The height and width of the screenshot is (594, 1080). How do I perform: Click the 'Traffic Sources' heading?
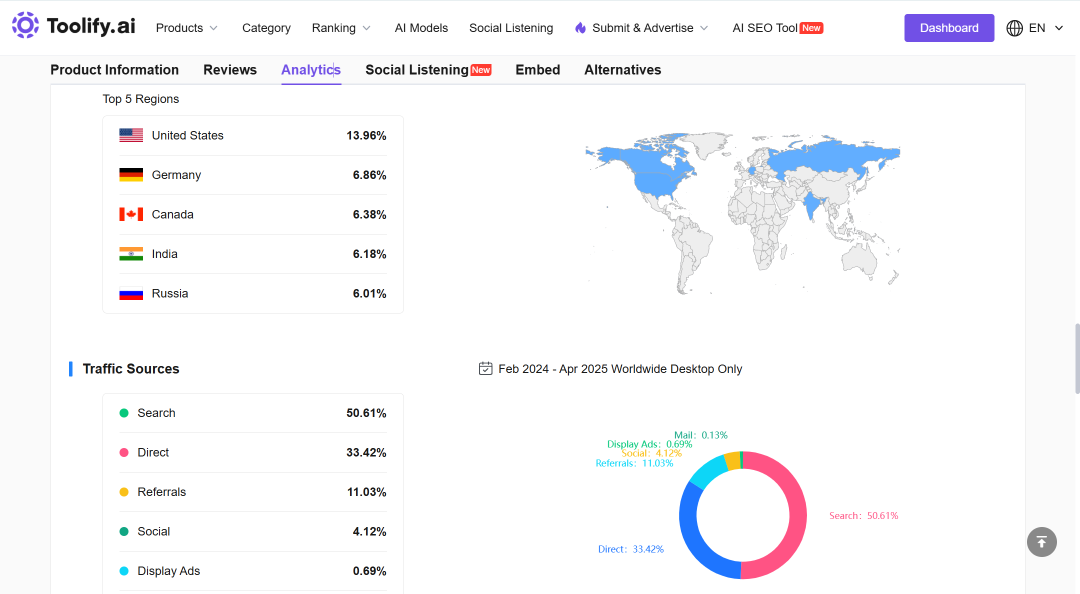tap(131, 369)
